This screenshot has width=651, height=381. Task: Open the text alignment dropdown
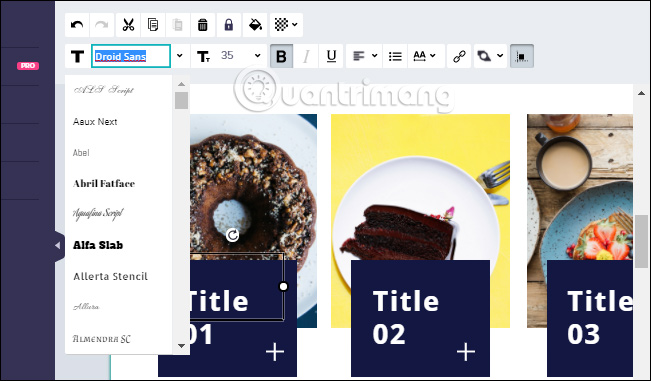pyautogui.click(x=365, y=56)
